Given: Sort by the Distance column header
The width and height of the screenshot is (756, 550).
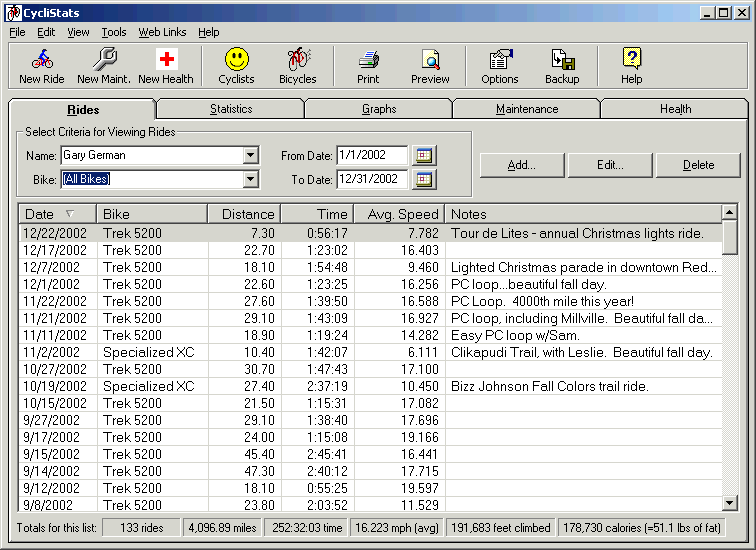Looking at the screenshot, I should (244, 214).
